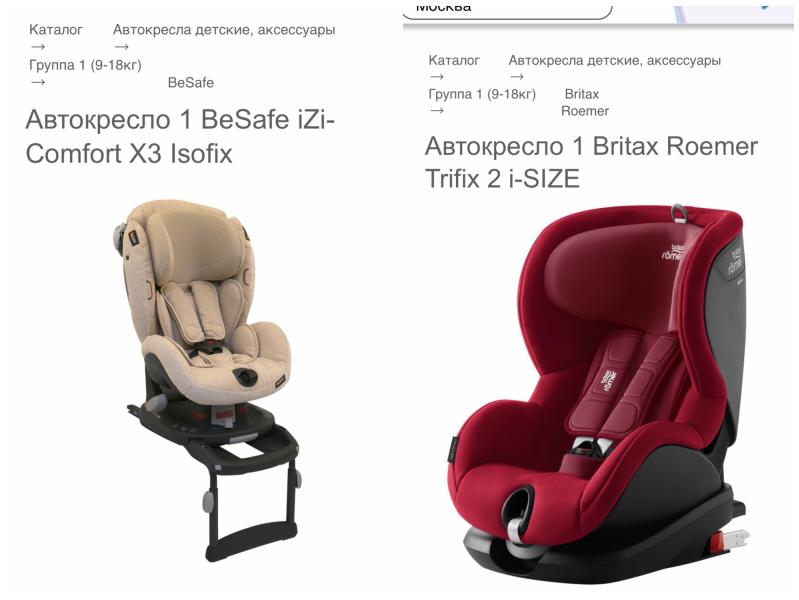Click arrow under left Каталог breadcrumb
This screenshot has height=600, width=799.
(38, 47)
